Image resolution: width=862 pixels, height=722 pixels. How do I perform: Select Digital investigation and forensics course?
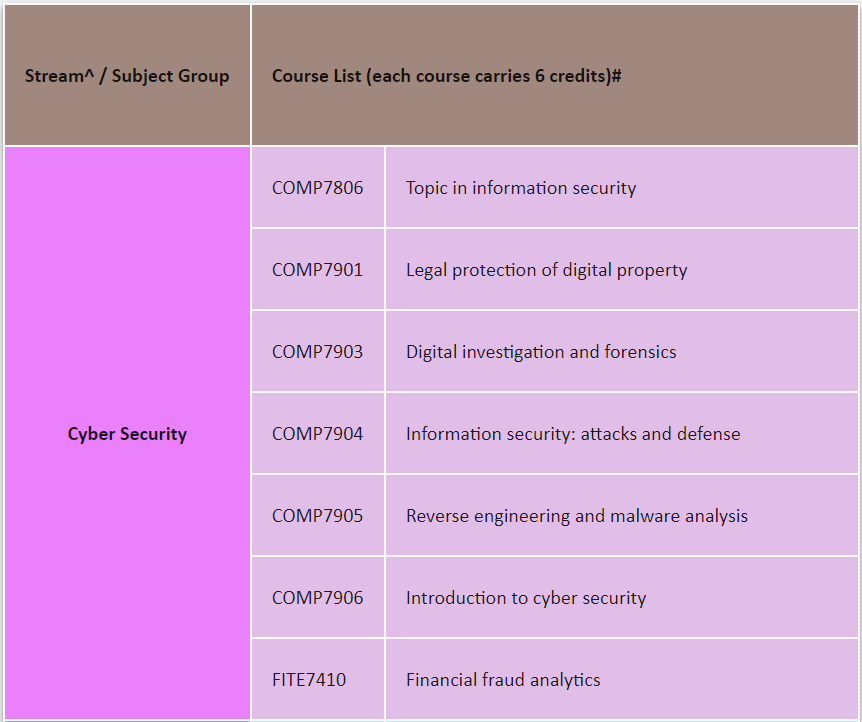coord(540,352)
